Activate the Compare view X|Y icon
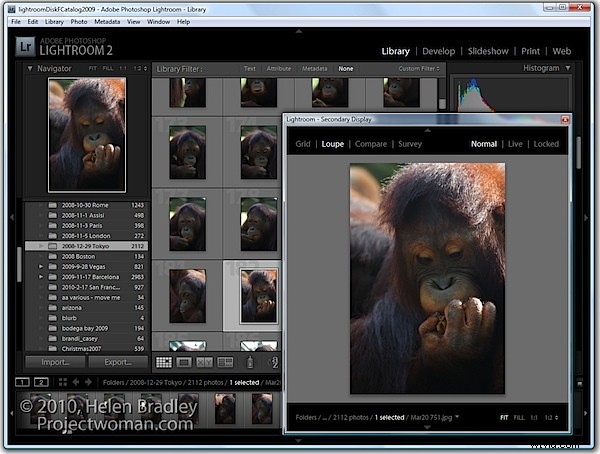The width and height of the screenshot is (600, 454). tap(204, 362)
